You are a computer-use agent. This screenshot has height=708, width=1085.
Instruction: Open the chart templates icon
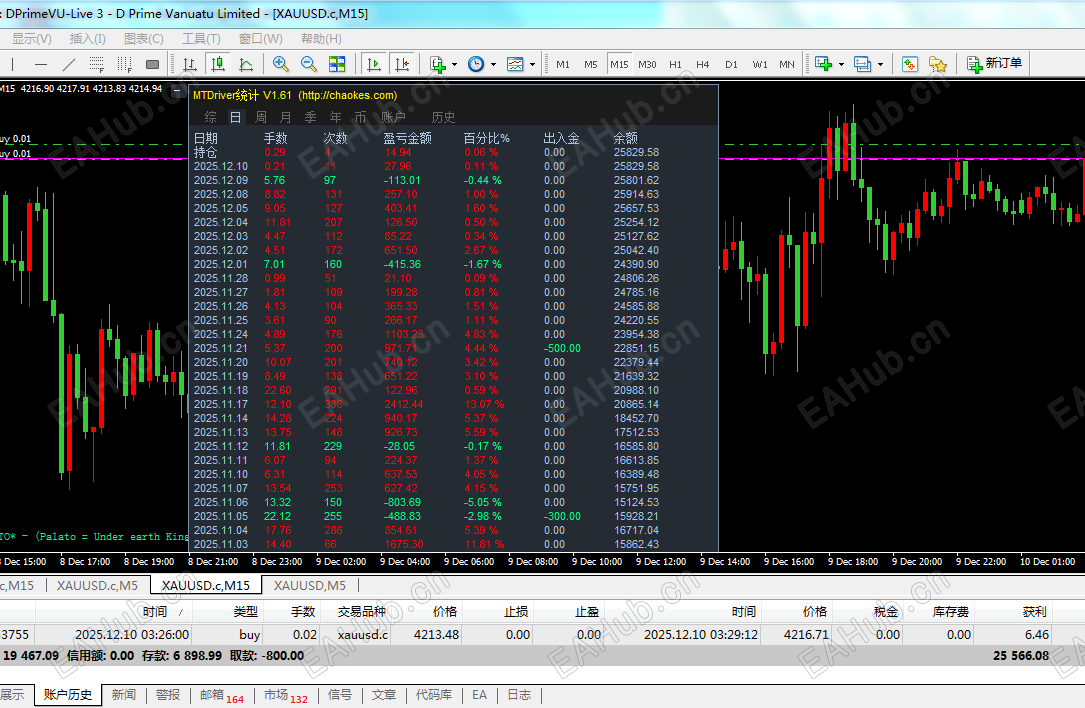click(x=515, y=64)
